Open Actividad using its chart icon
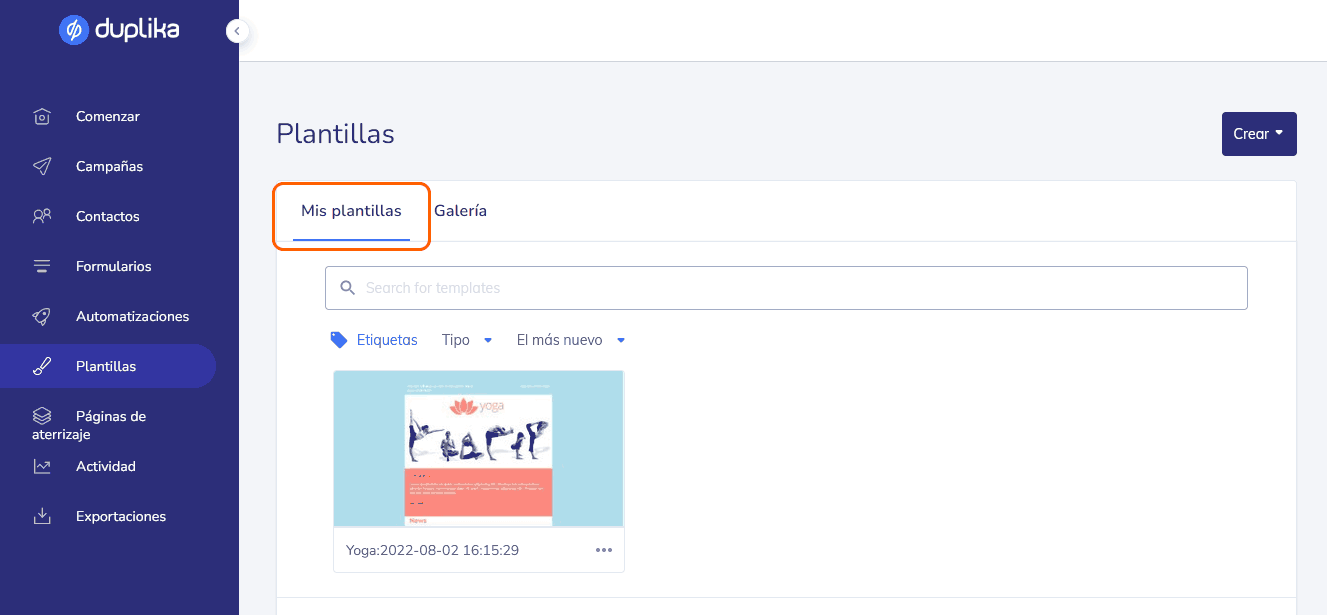The height and width of the screenshot is (615, 1327). pyautogui.click(x=41, y=466)
